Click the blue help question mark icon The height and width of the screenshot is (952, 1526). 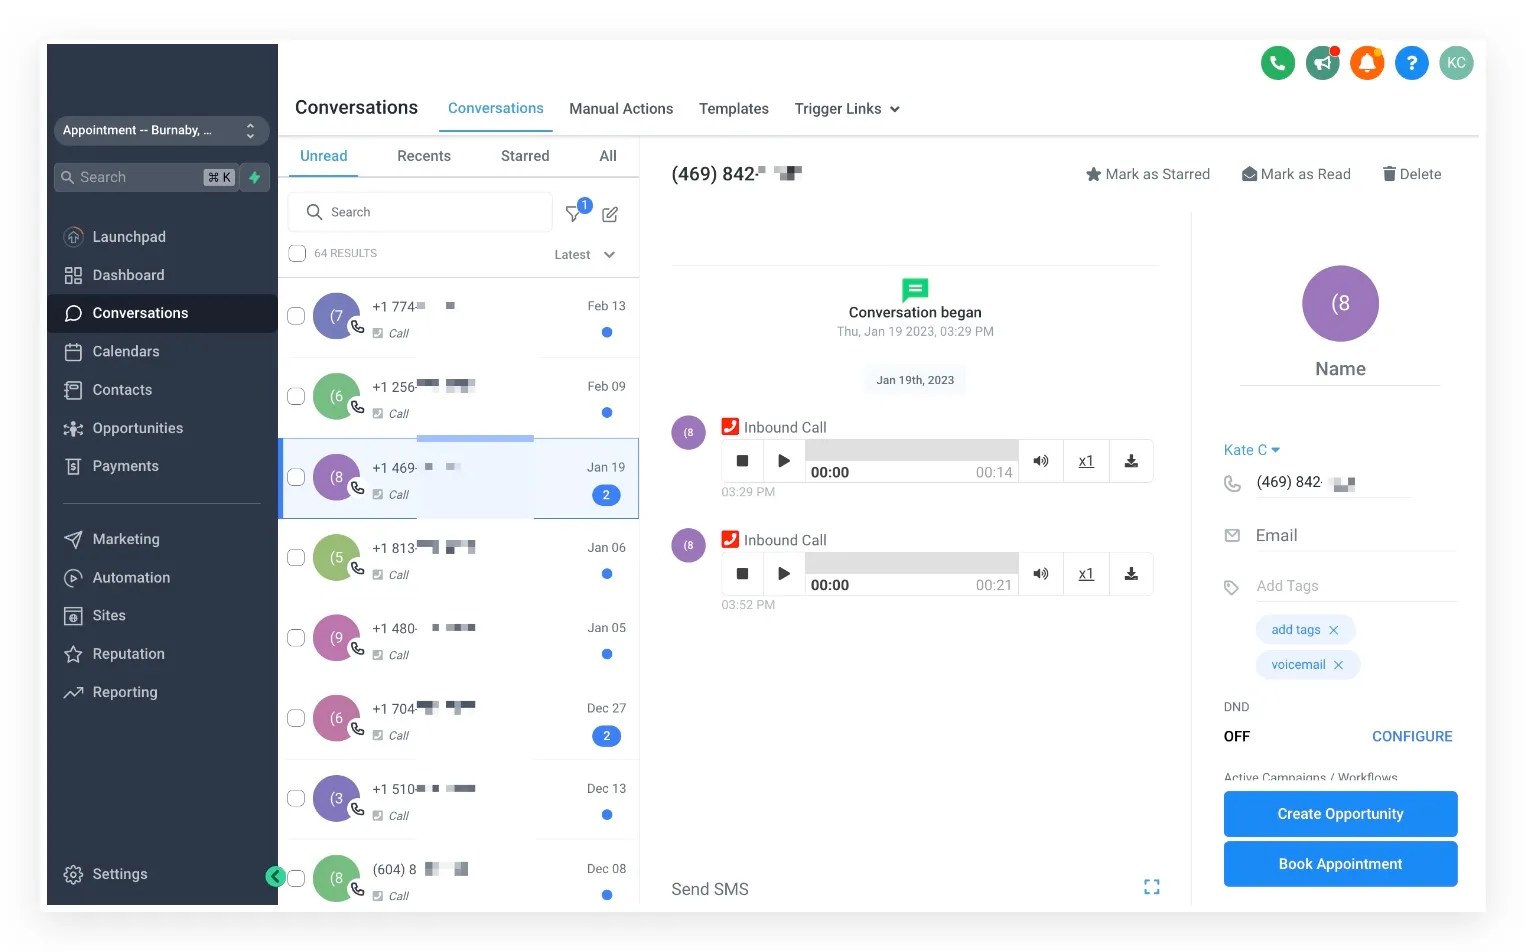pyautogui.click(x=1411, y=63)
